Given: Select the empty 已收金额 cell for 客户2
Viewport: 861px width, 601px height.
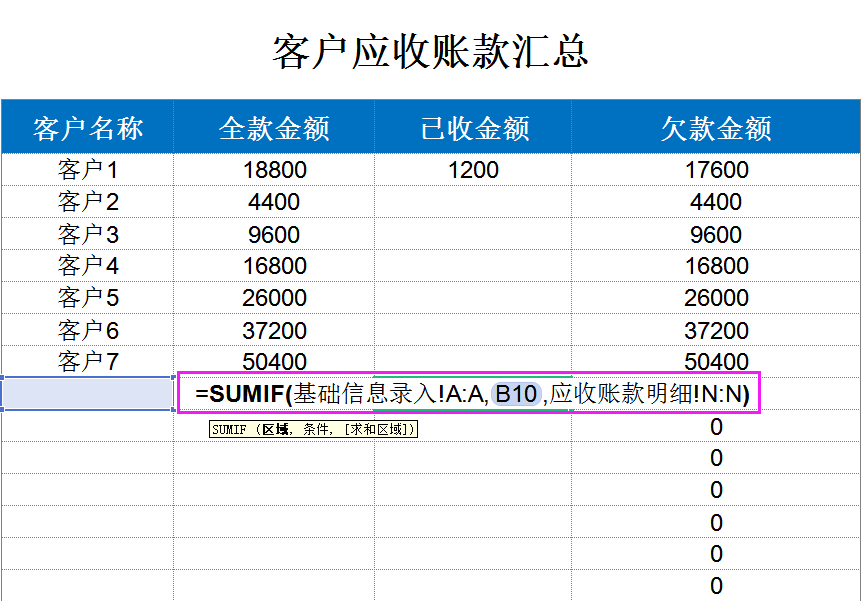Looking at the screenshot, I should tap(473, 202).
